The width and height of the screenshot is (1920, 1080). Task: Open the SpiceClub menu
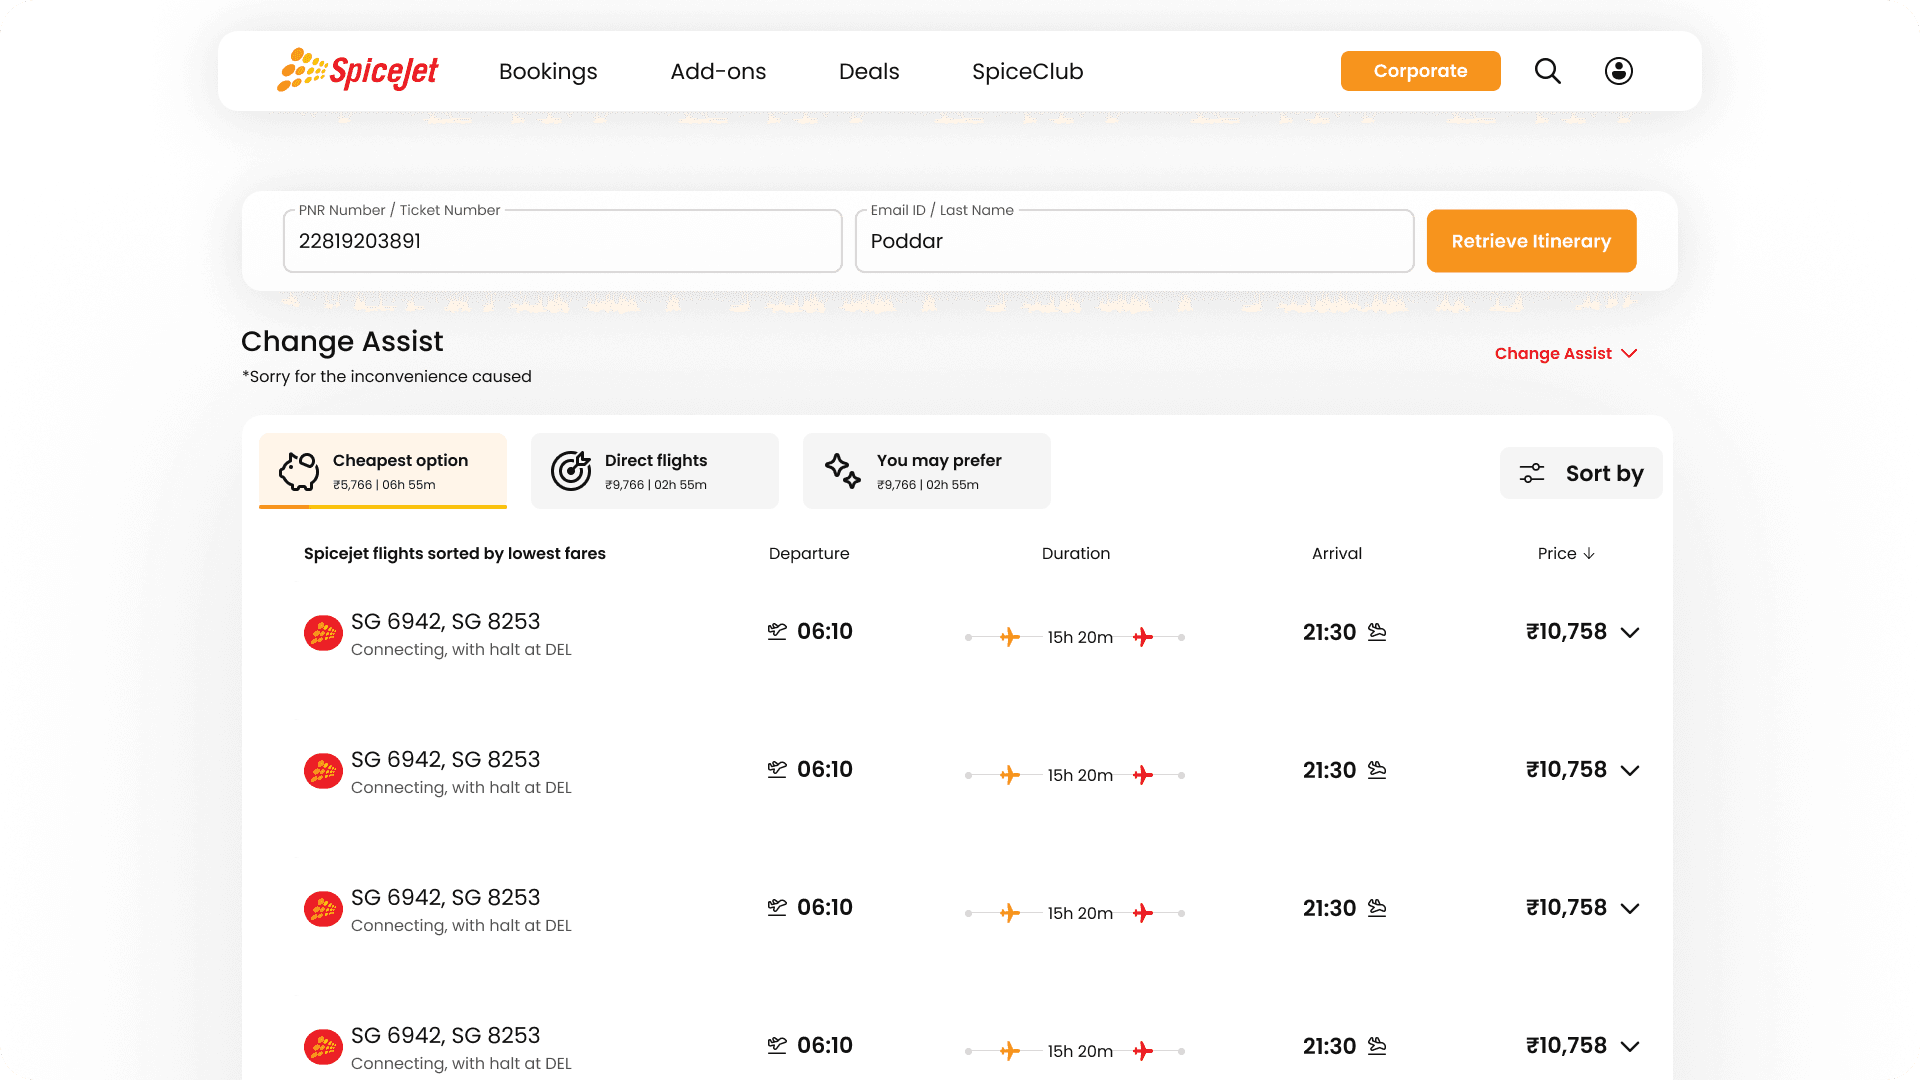point(1027,72)
